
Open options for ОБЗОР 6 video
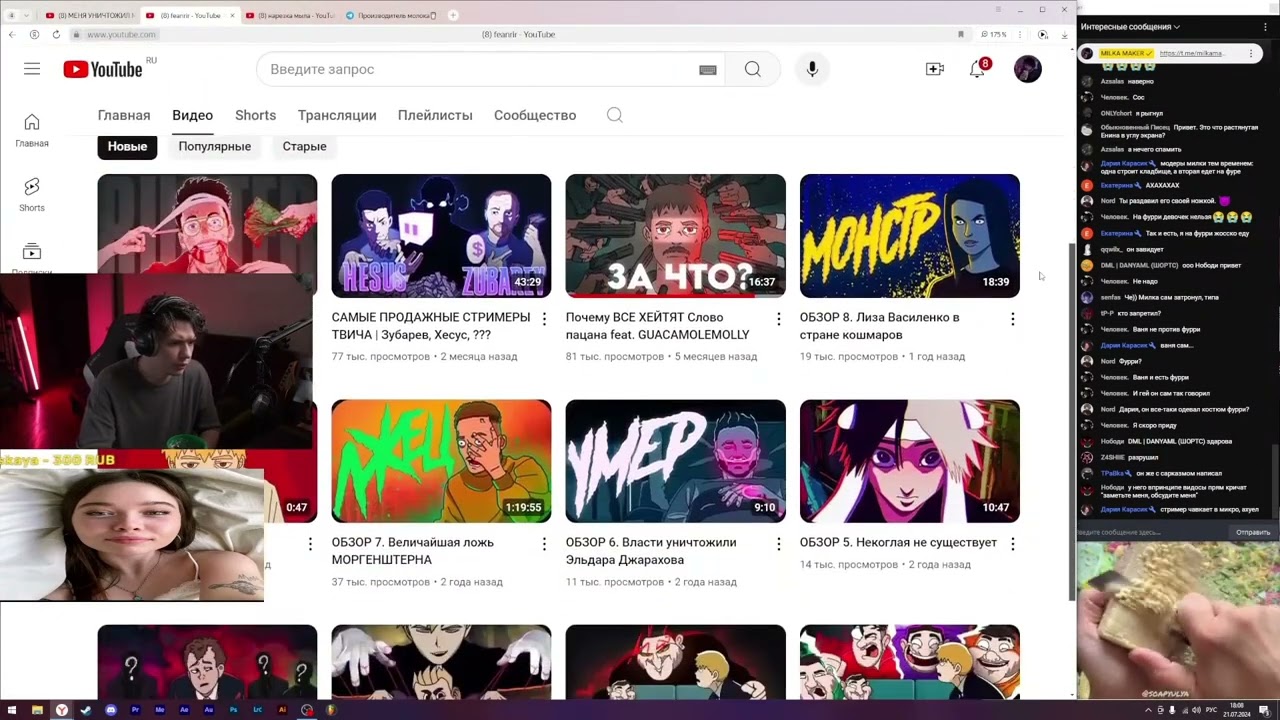778,544
